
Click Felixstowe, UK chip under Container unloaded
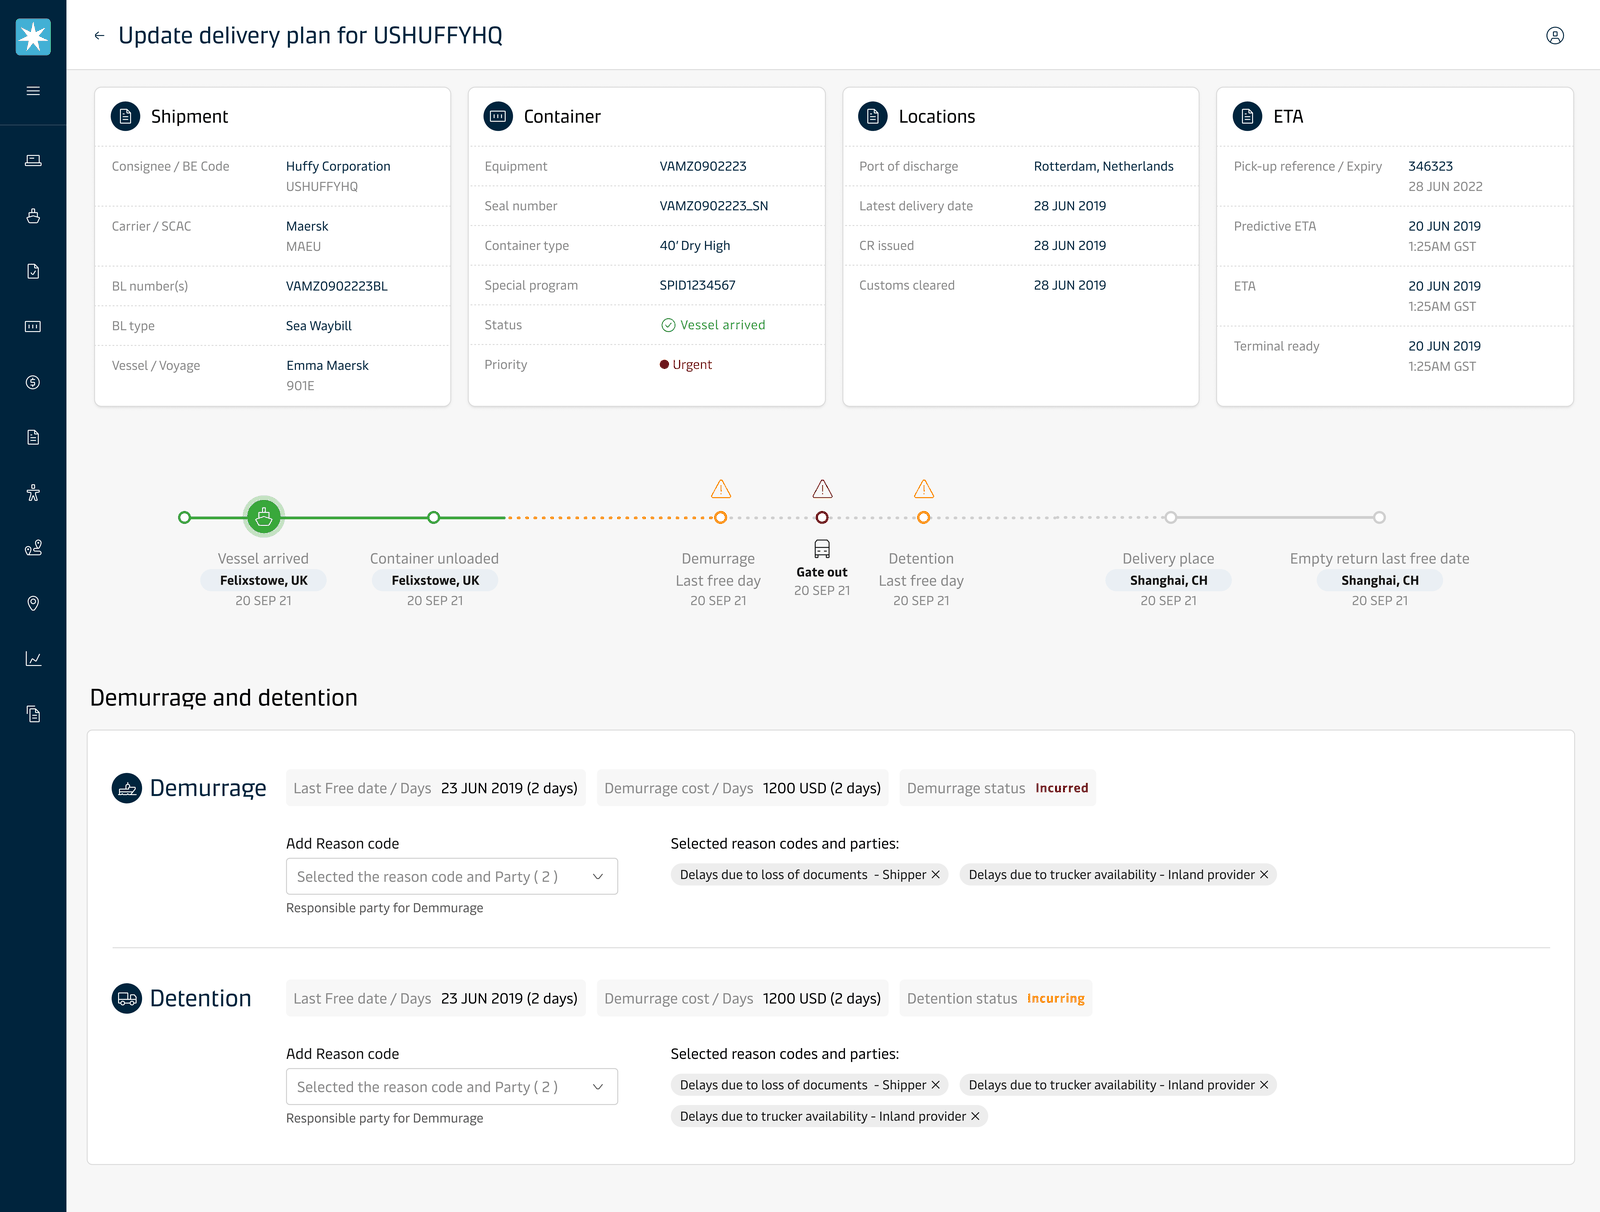coord(435,580)
